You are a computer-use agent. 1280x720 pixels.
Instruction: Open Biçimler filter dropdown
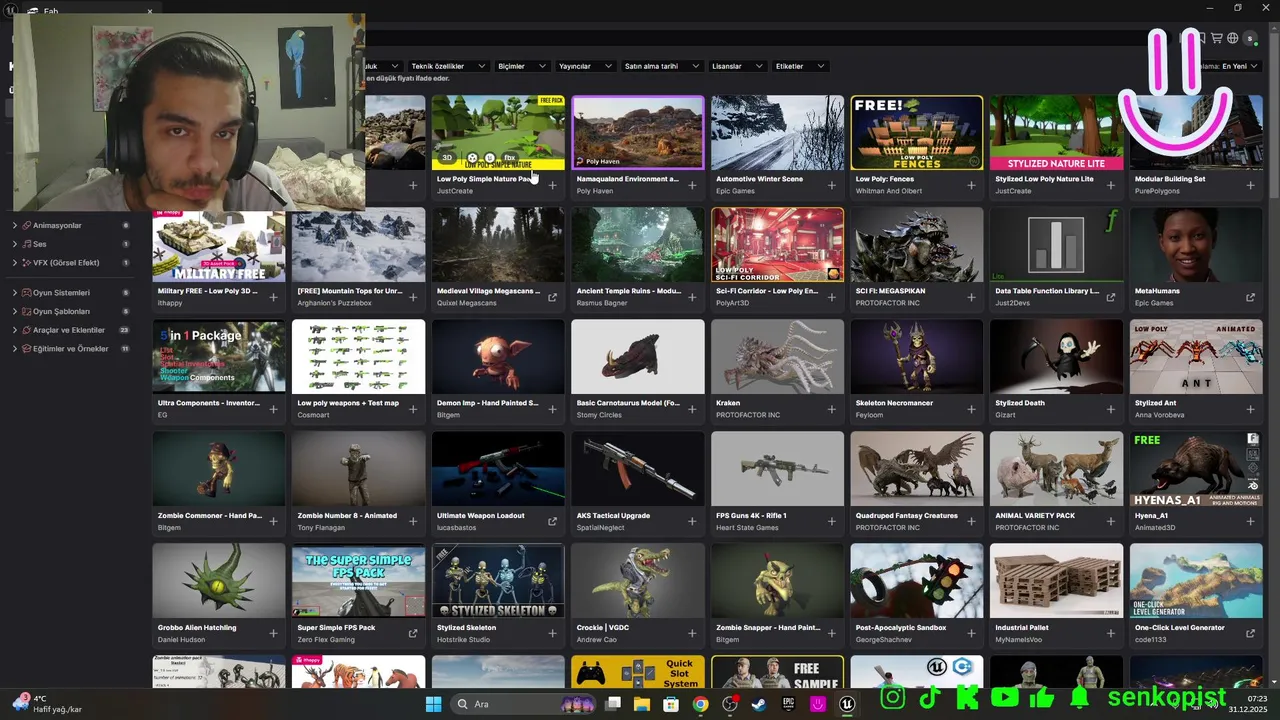tap(522, 66)
